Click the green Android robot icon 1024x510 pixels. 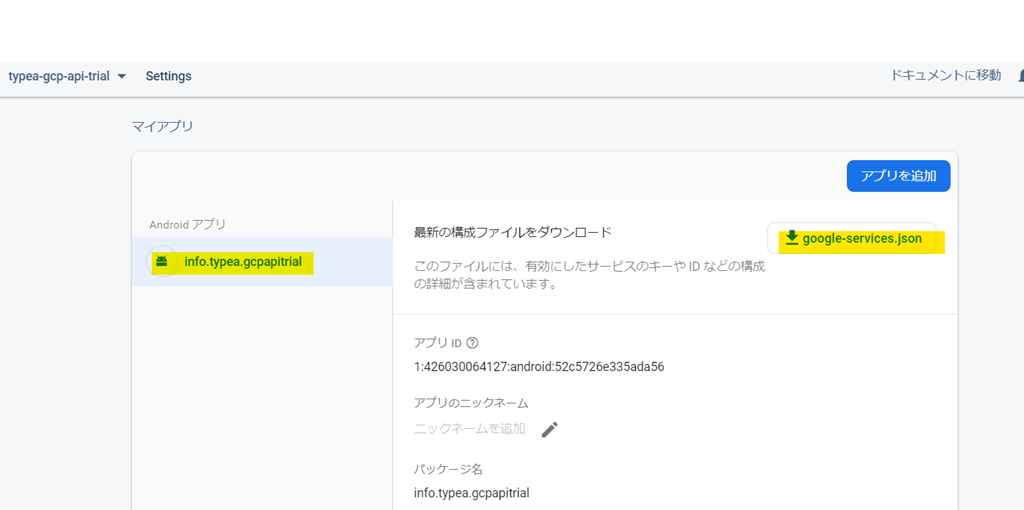161,262
